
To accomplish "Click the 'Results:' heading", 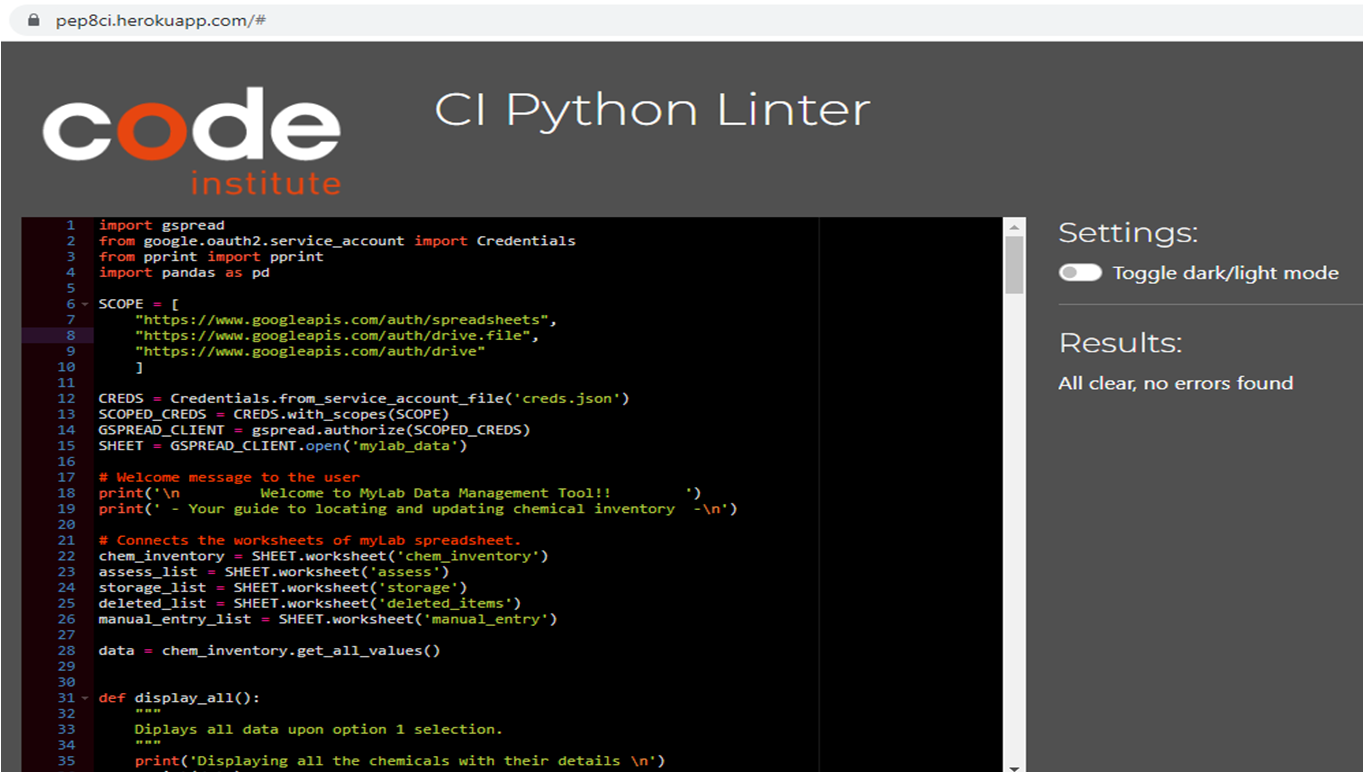I will pos(1120,343).
